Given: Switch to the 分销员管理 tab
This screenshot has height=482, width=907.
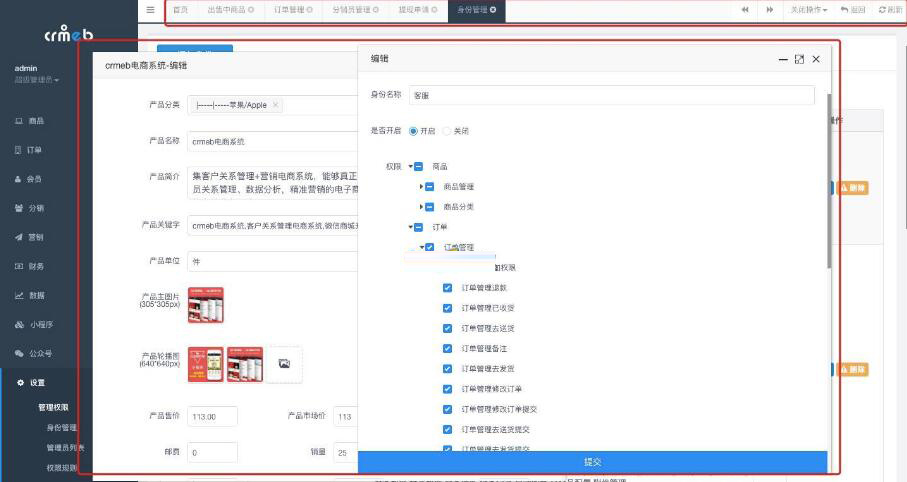Looking at the screenshot, I should (x=352, y=10).
